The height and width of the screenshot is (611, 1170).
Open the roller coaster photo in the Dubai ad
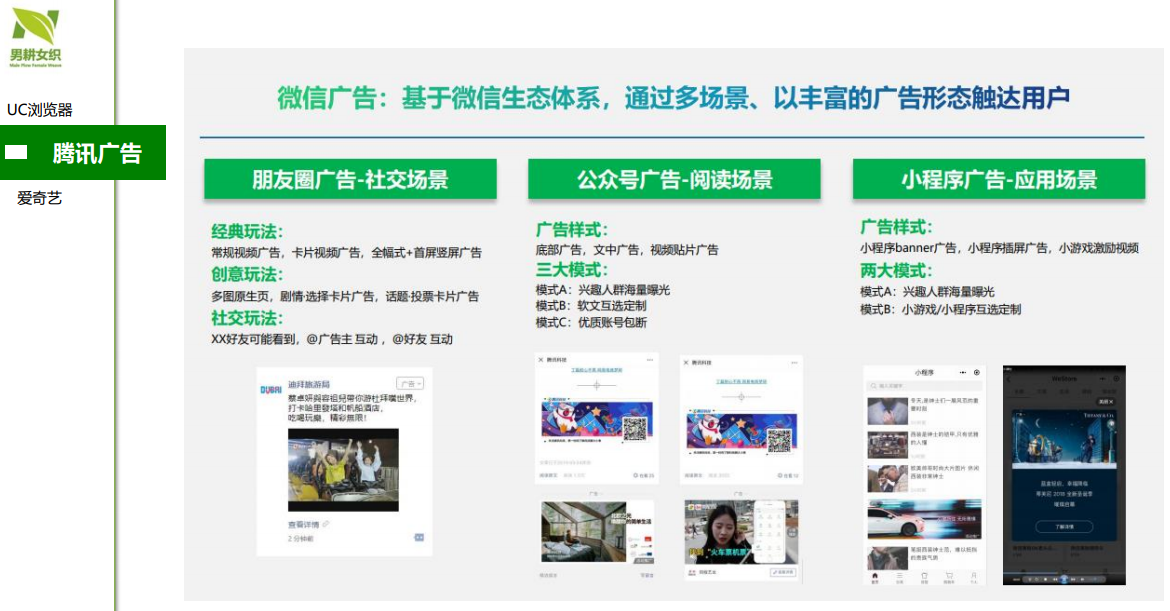(343, 470)
